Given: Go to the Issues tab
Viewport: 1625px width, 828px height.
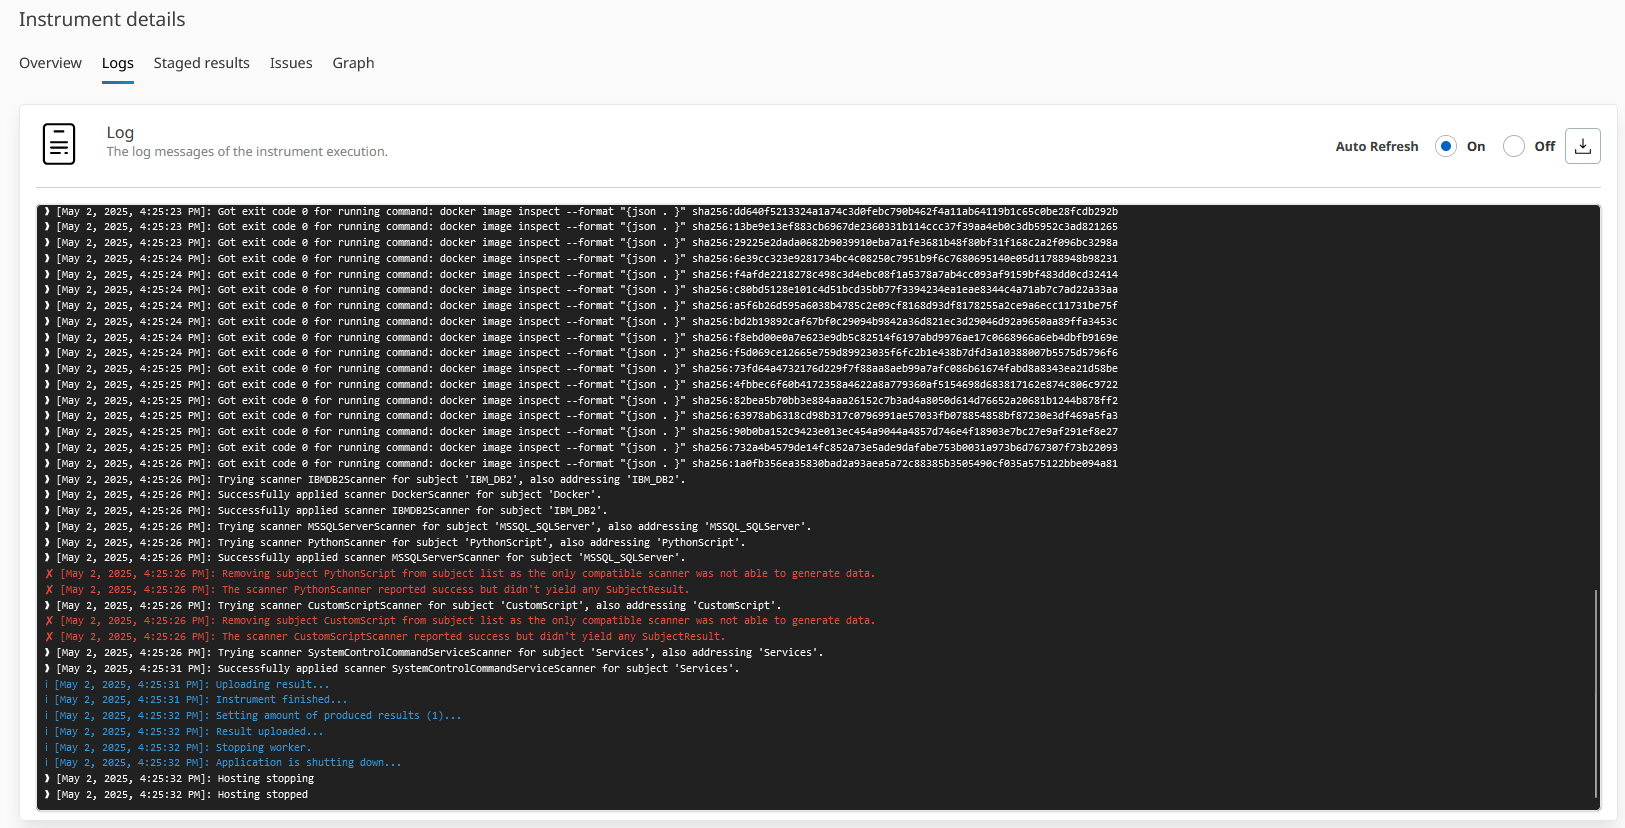Looking at the screenshot, I should tap(291, 63).
